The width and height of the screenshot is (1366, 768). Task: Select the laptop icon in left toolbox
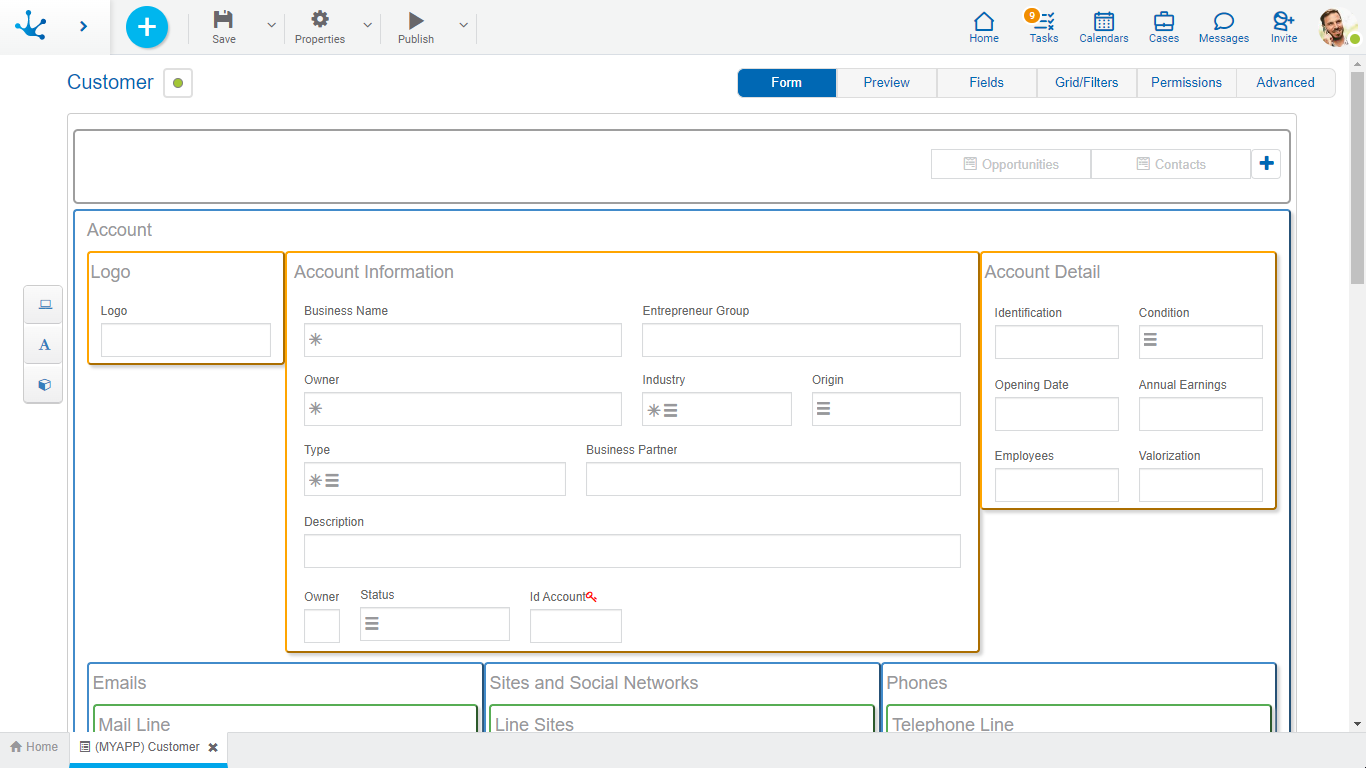coord(44,305)
